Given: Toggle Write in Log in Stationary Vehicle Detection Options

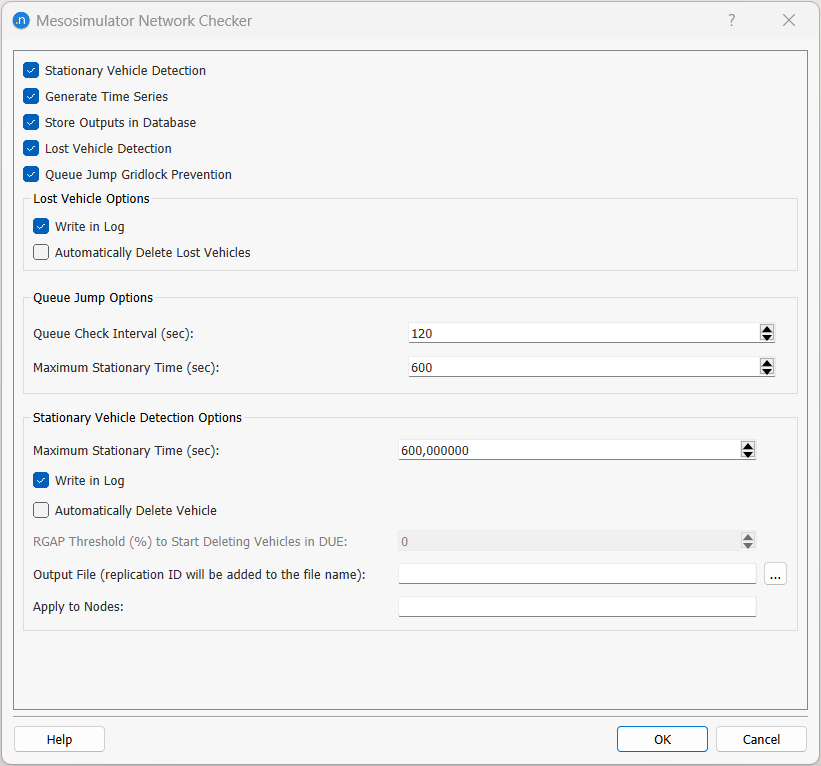Looking at the screenshot, I should [x=41, y=480].
